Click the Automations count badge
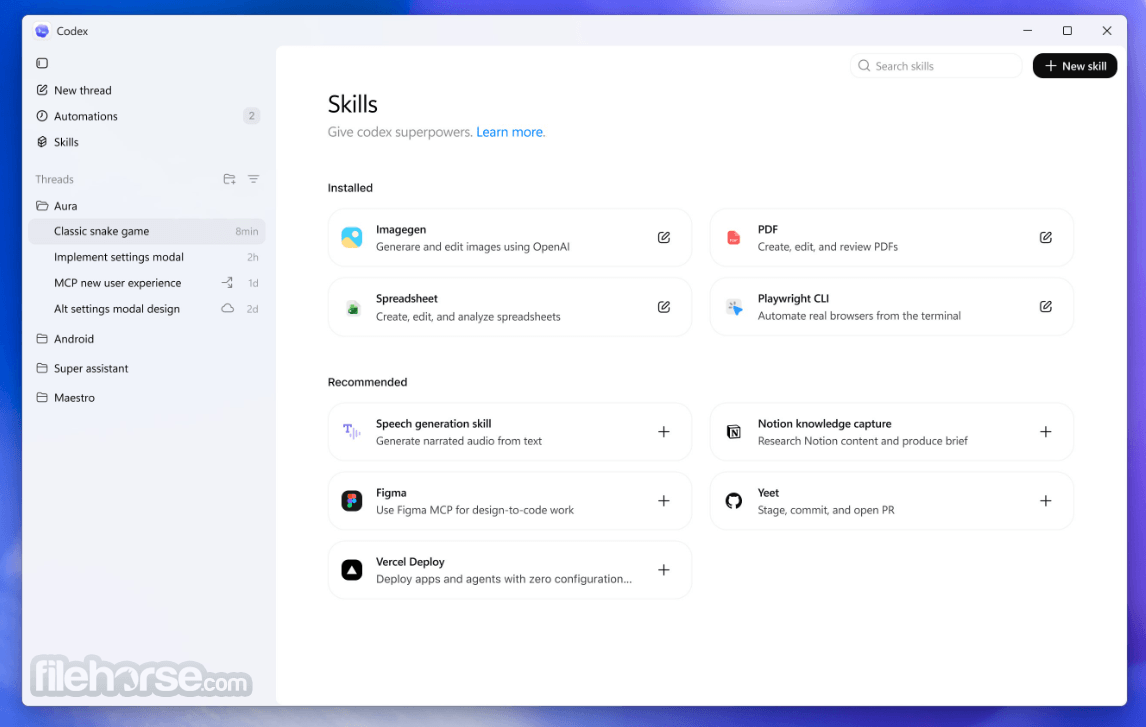This screenshot has width=1146, height=727. coord(251,116)
